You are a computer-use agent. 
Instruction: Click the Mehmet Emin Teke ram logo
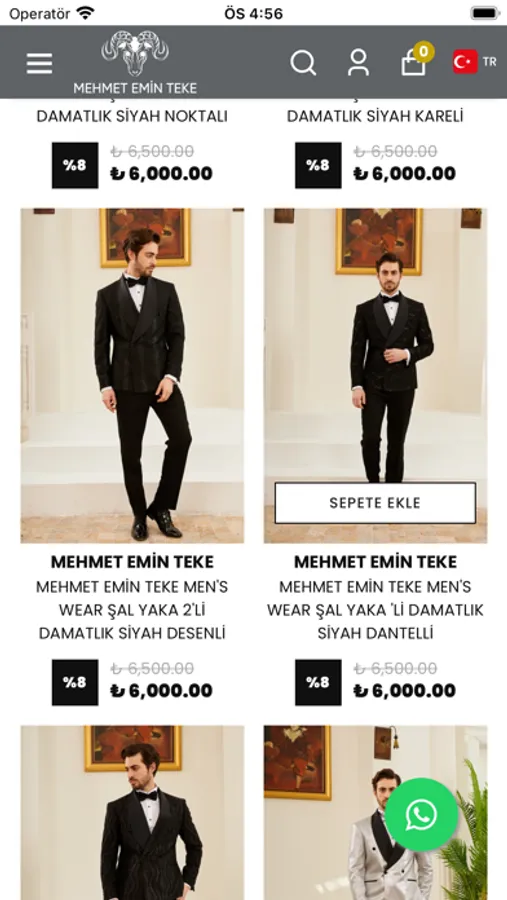click(135, 62)
